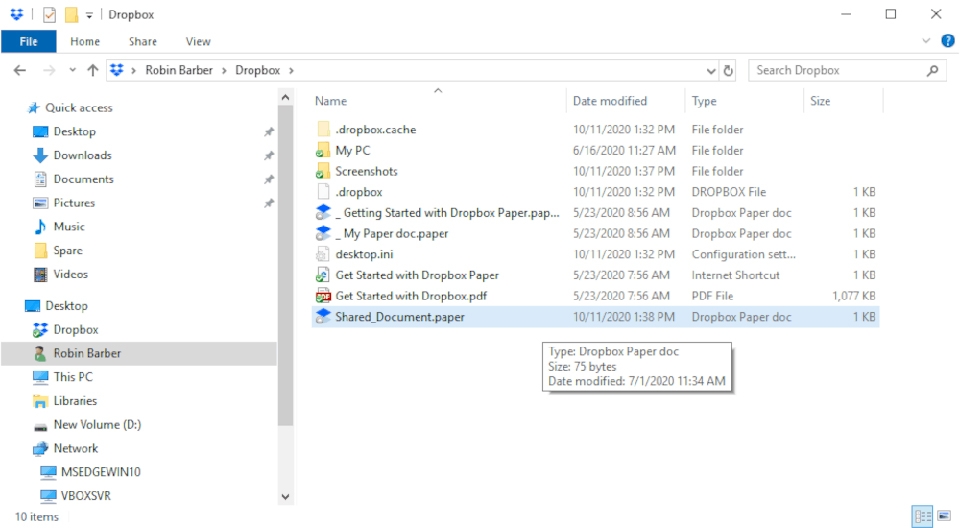Open Videos in the navigation pane
Viewport: 960px width, 528px height.
[70, 274]
